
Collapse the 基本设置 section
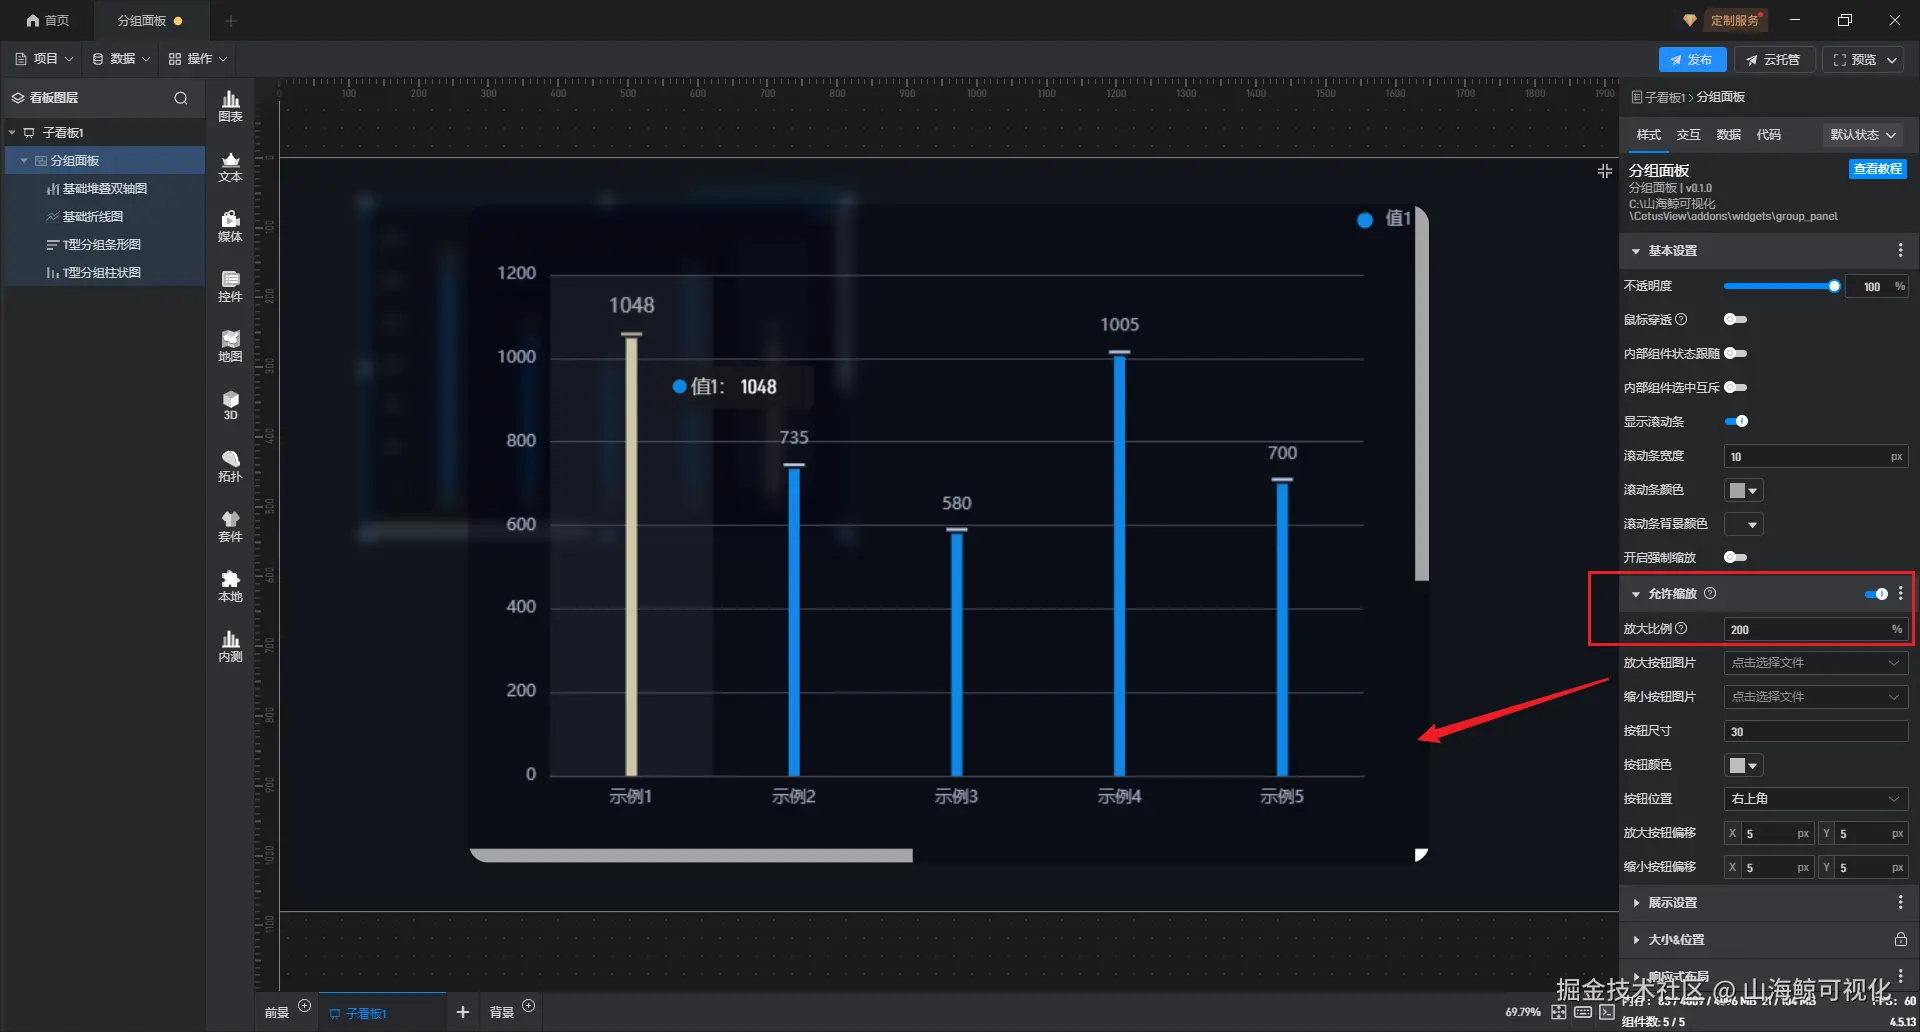pyautogui.click(x=1636, y=251)
